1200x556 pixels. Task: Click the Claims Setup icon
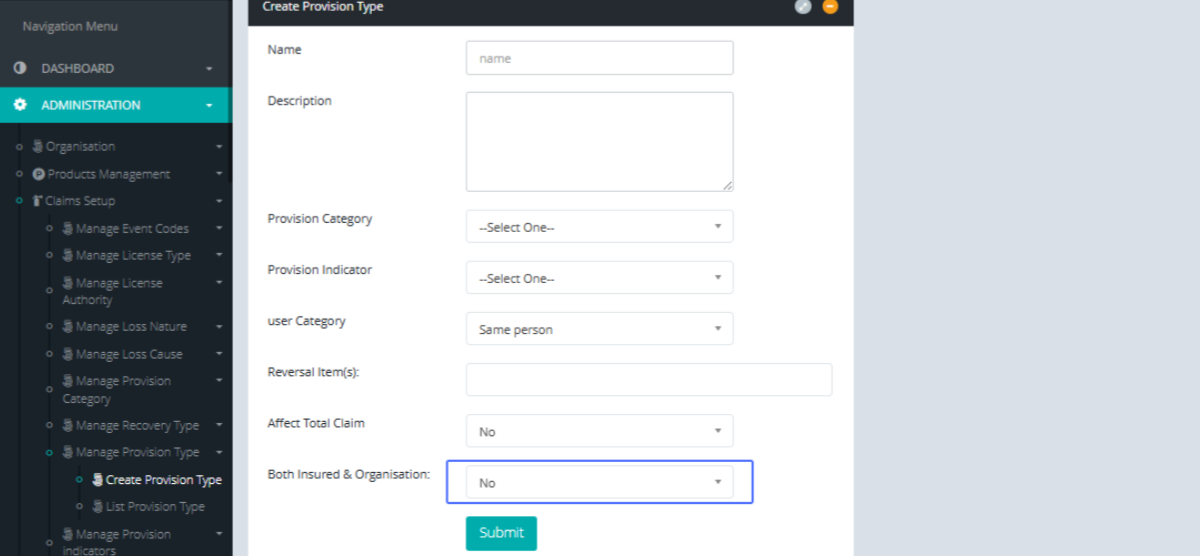click(38, 201)
